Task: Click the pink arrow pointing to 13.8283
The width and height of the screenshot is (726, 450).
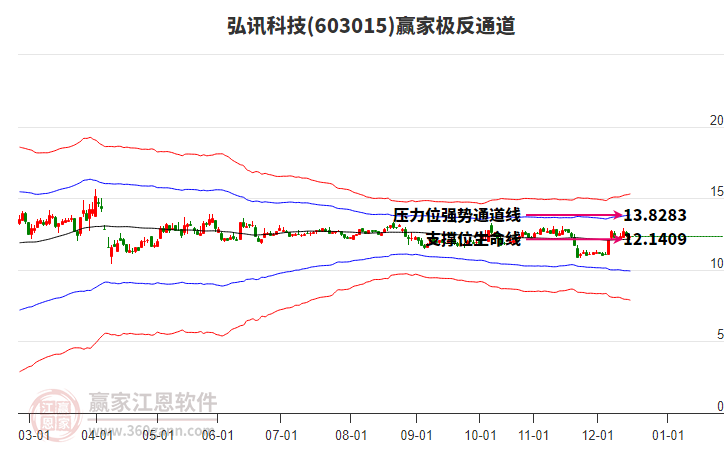Action: point(574,215)
